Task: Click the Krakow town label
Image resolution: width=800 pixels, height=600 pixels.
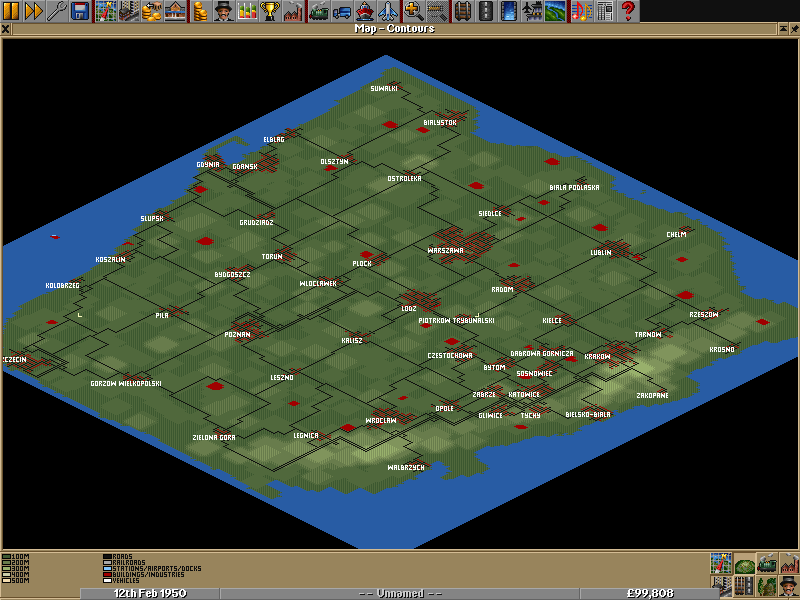Action: (x=597, y=357)
